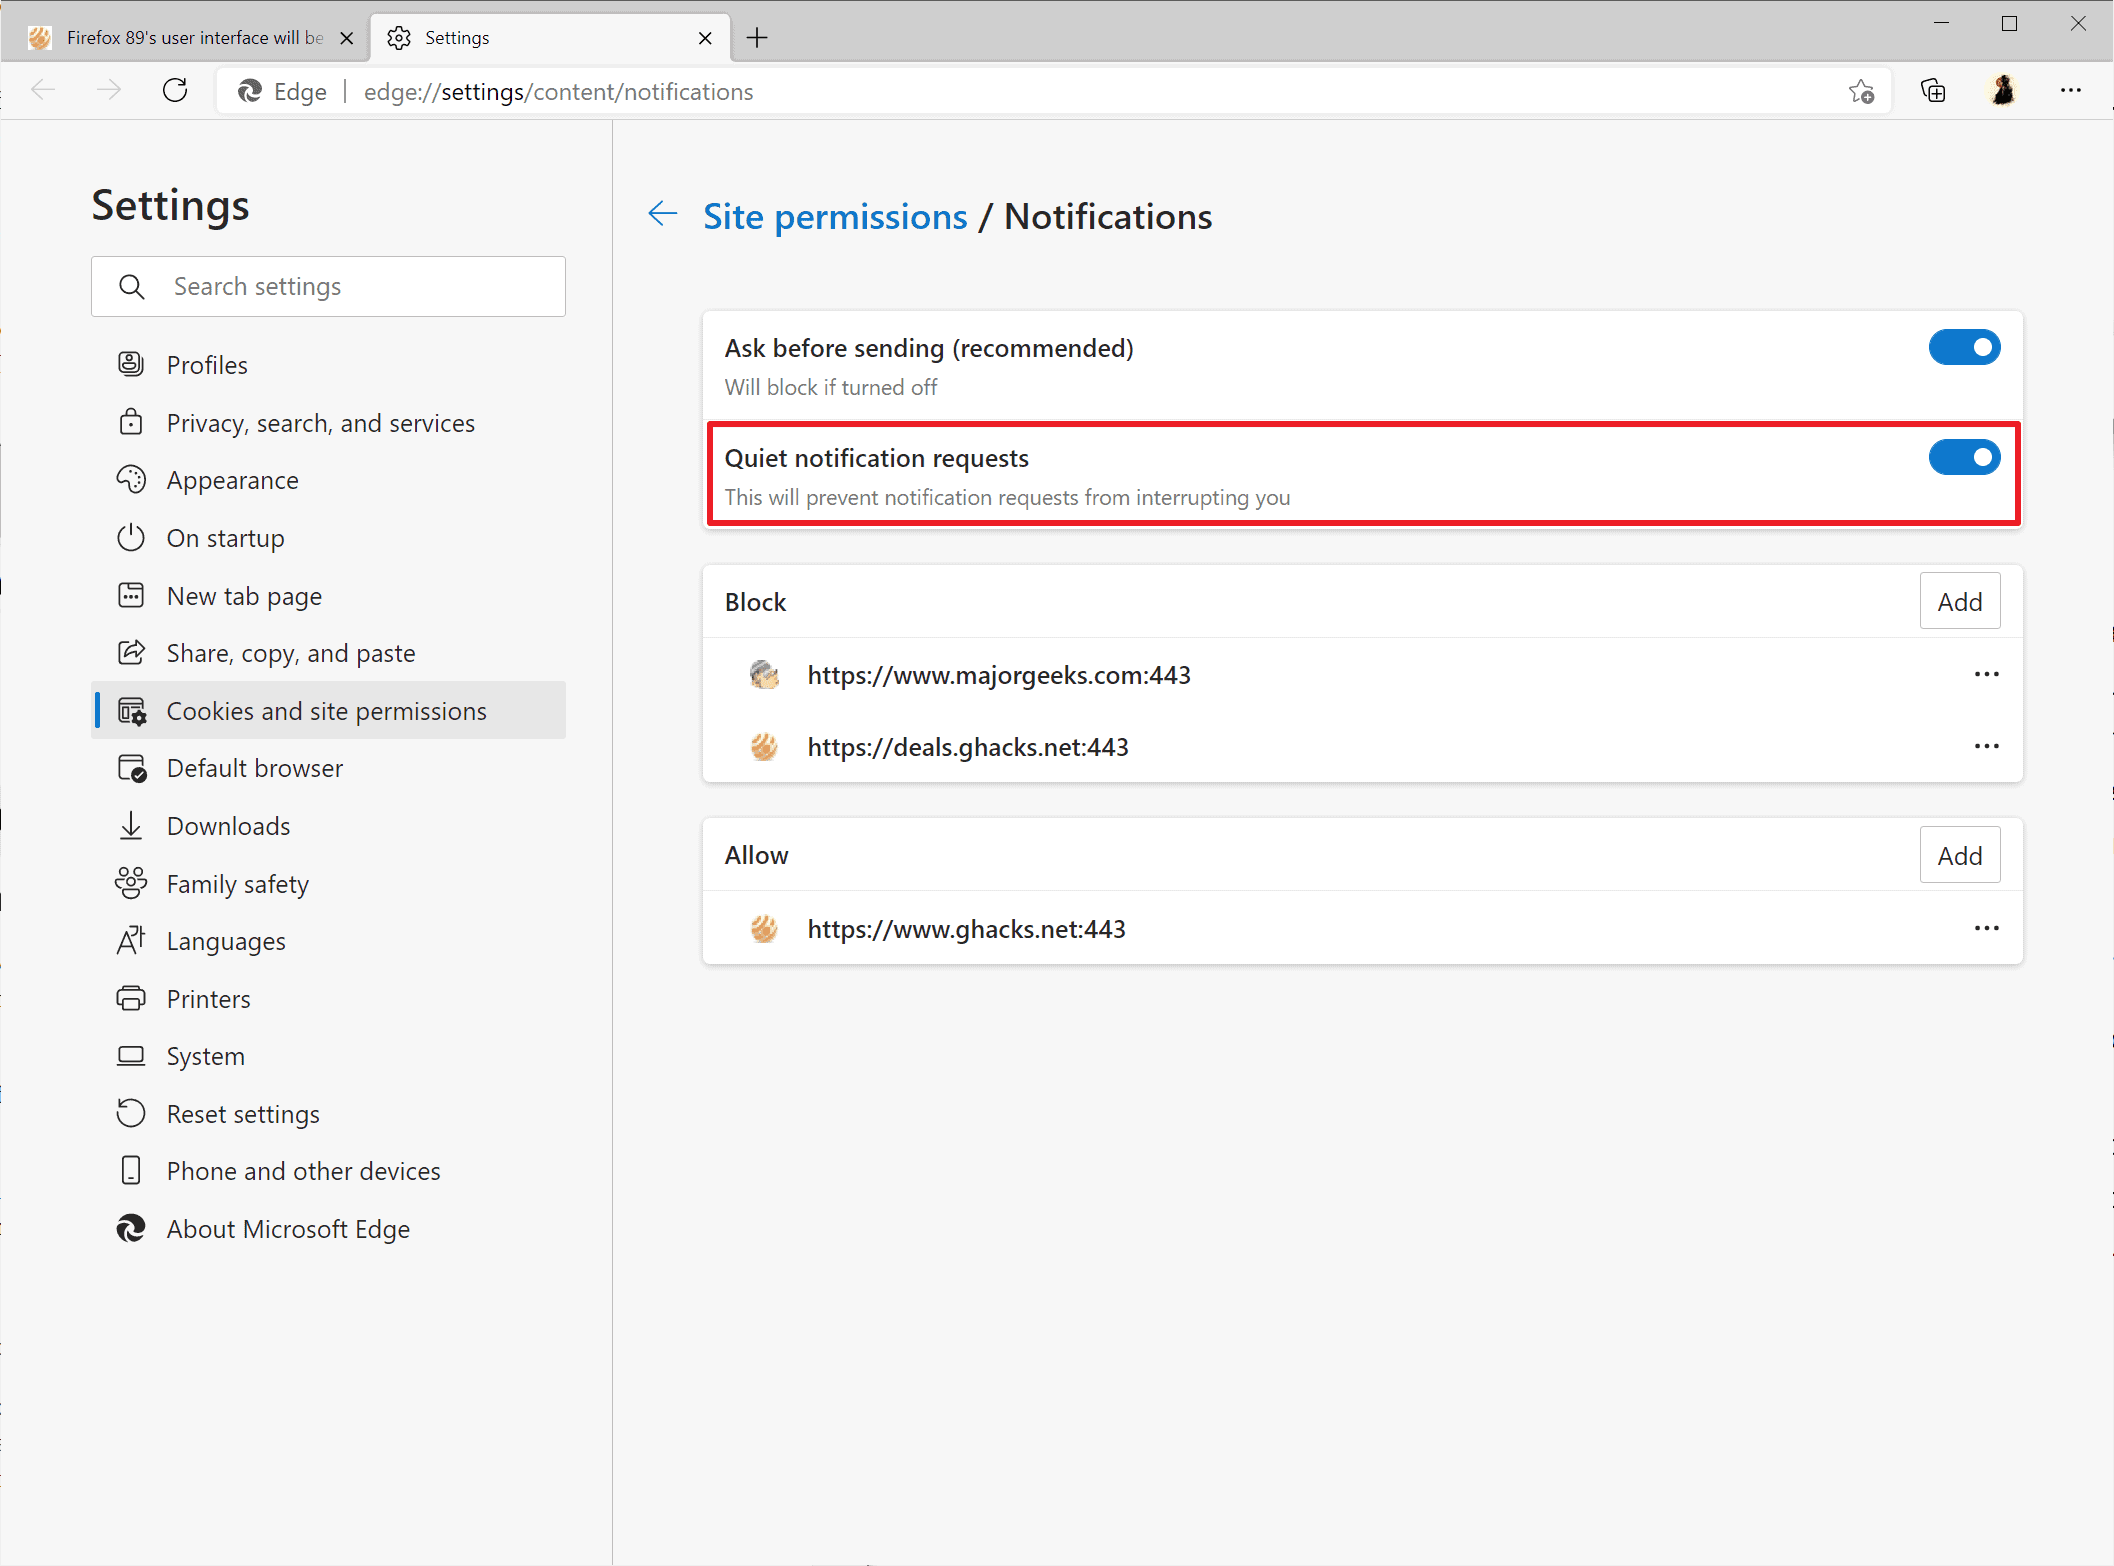Click the favorites star in the address bar
This screenshot has height=1566, width=2114.
(1862, 90)
